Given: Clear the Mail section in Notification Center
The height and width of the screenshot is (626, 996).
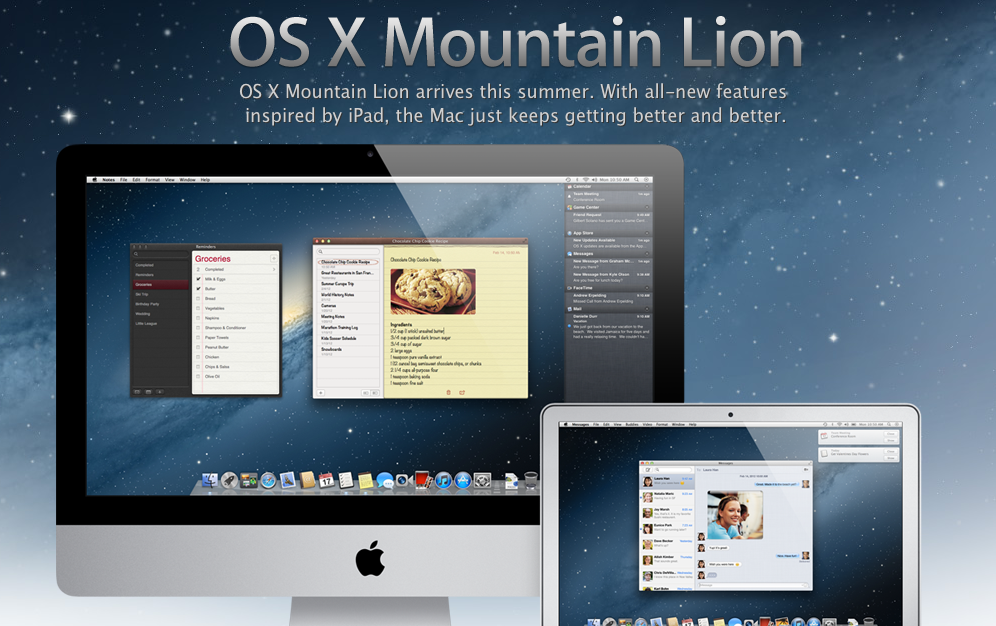Looking at the screenshot, I should point(647,309).
